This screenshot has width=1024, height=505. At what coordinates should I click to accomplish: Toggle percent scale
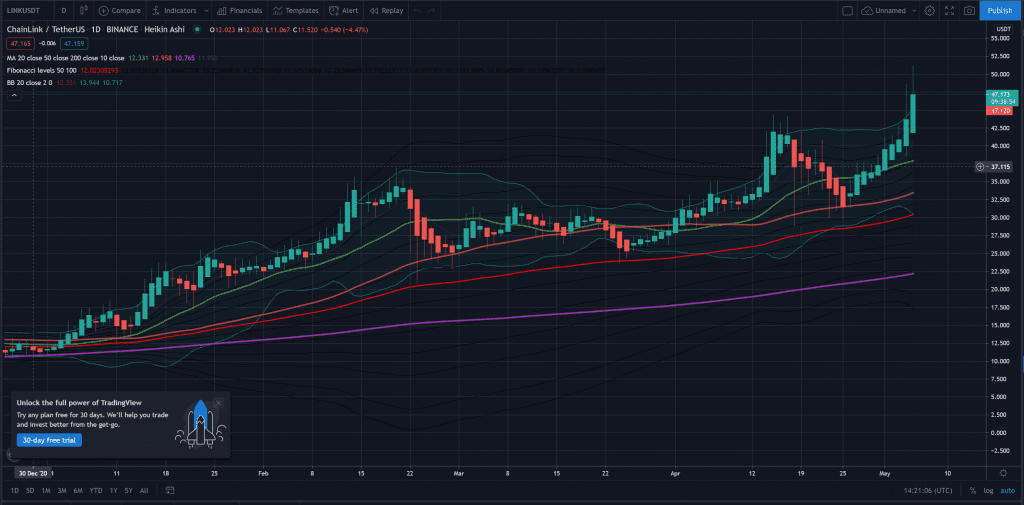[x=973, y=491]
